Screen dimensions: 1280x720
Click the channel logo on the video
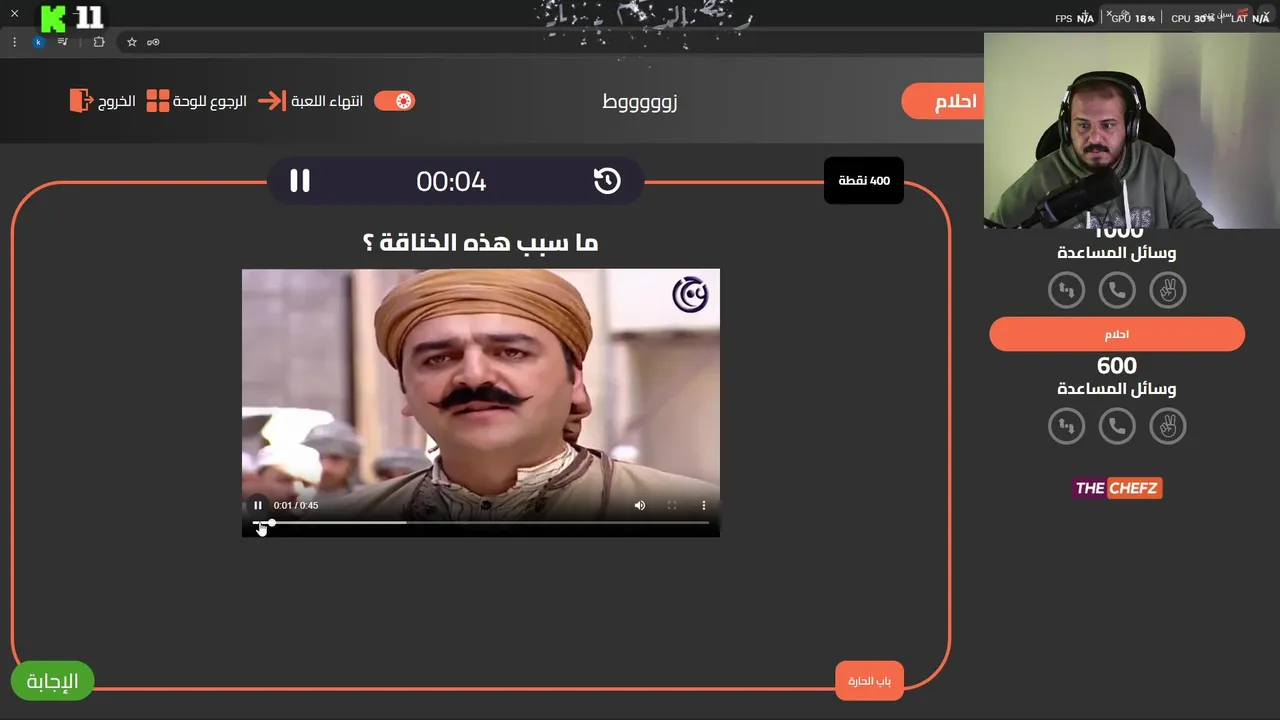click(690, 295)
